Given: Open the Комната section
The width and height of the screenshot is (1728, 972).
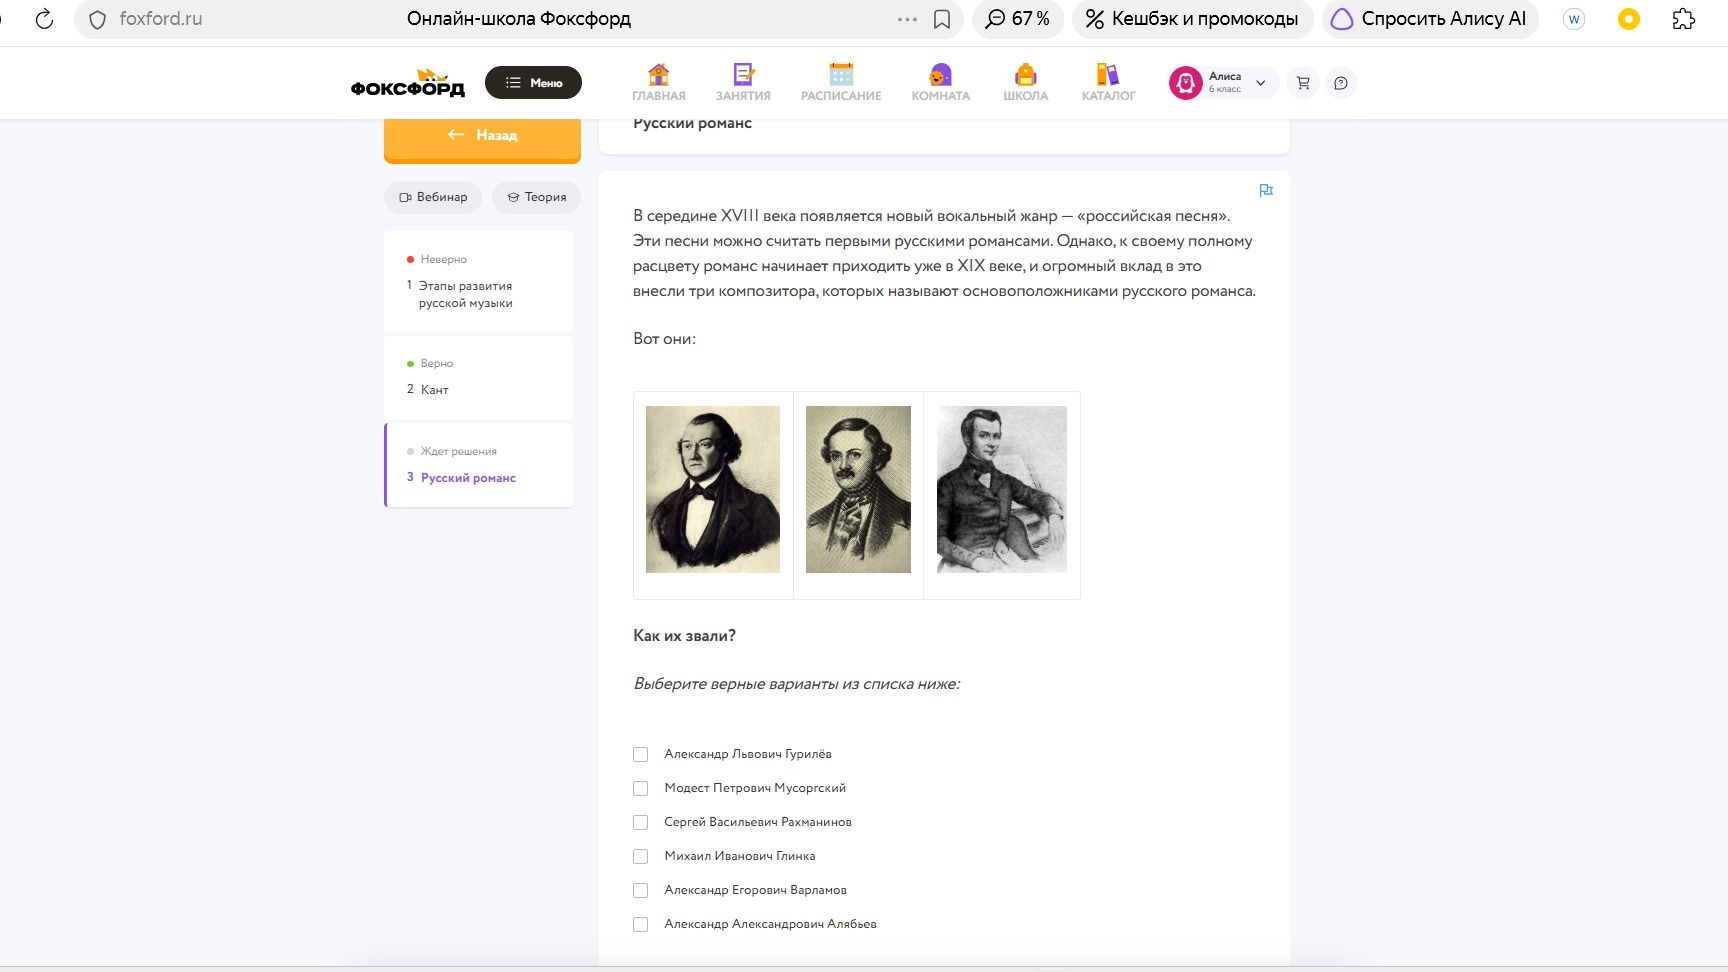Looking at the screenshot, I should point(940,83).
